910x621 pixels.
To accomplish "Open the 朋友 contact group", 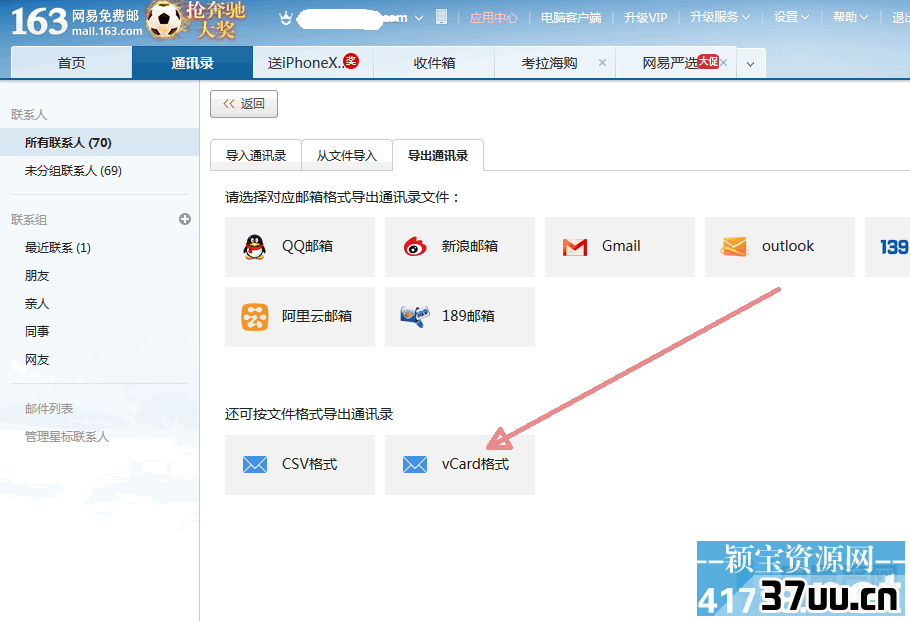I will [37, 276].
